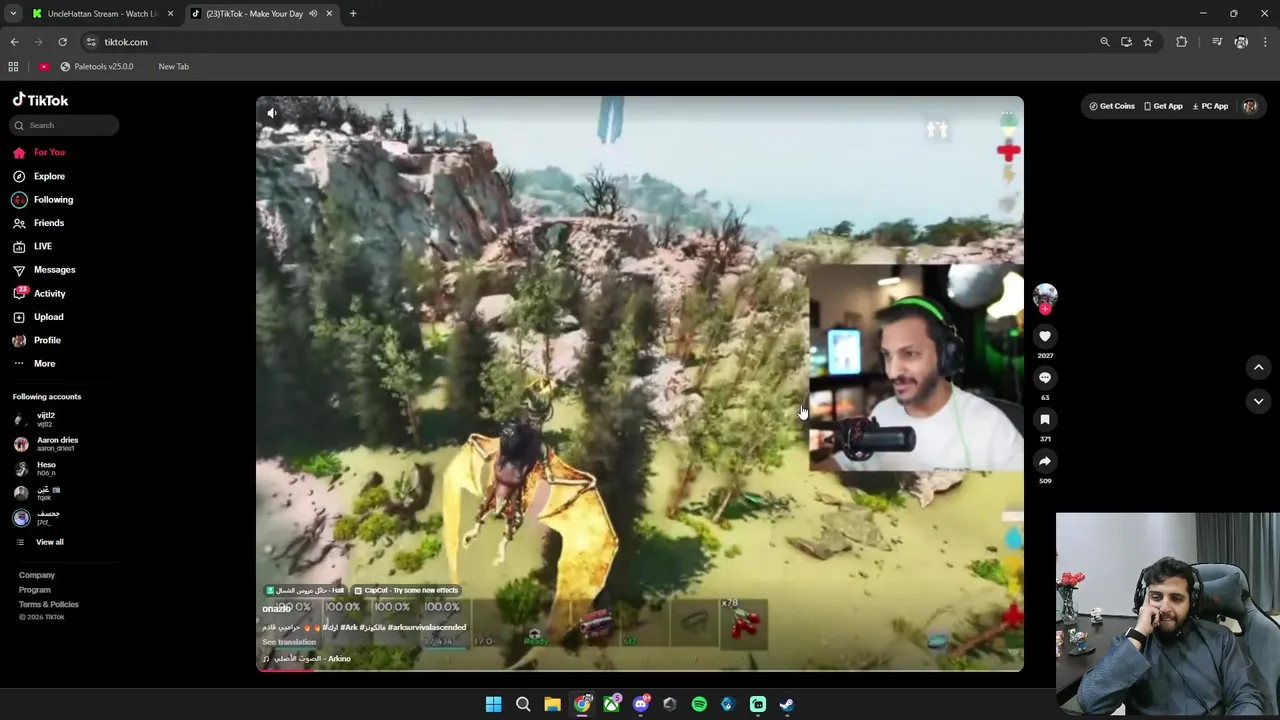The height and width of the screenshot is (720, 1280).
Task: Click the PC App download button
Action: (1210, 106)
